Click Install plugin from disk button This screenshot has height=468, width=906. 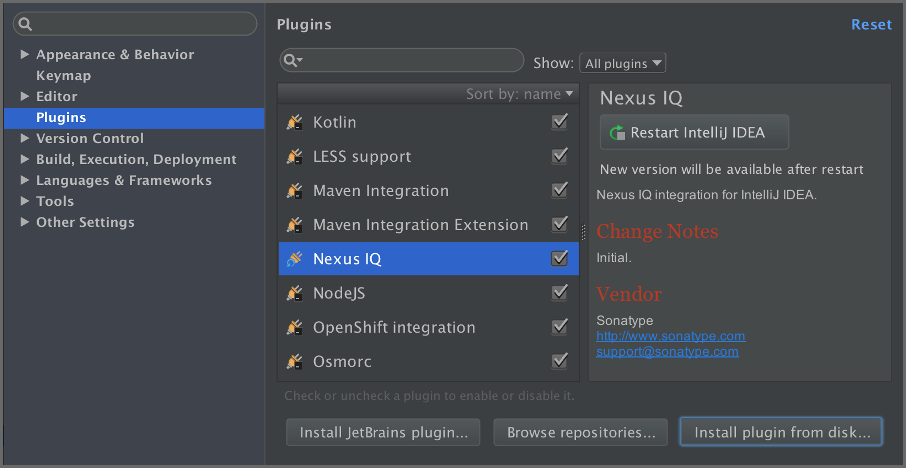[781, 432]
